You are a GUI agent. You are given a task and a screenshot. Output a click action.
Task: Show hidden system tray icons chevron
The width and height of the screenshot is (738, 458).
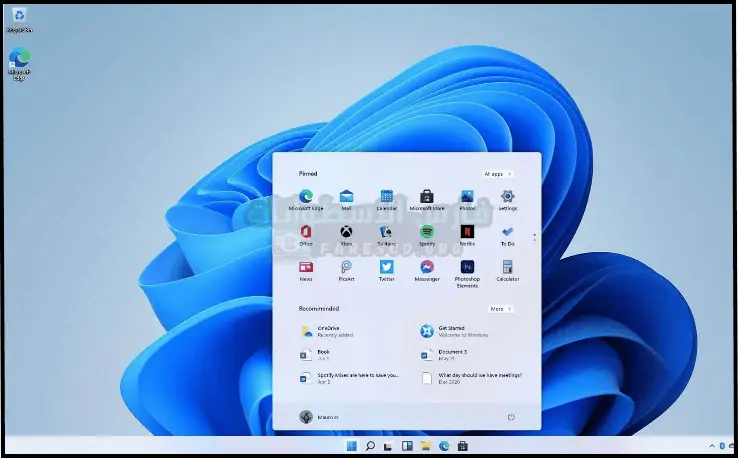(712, 445)
